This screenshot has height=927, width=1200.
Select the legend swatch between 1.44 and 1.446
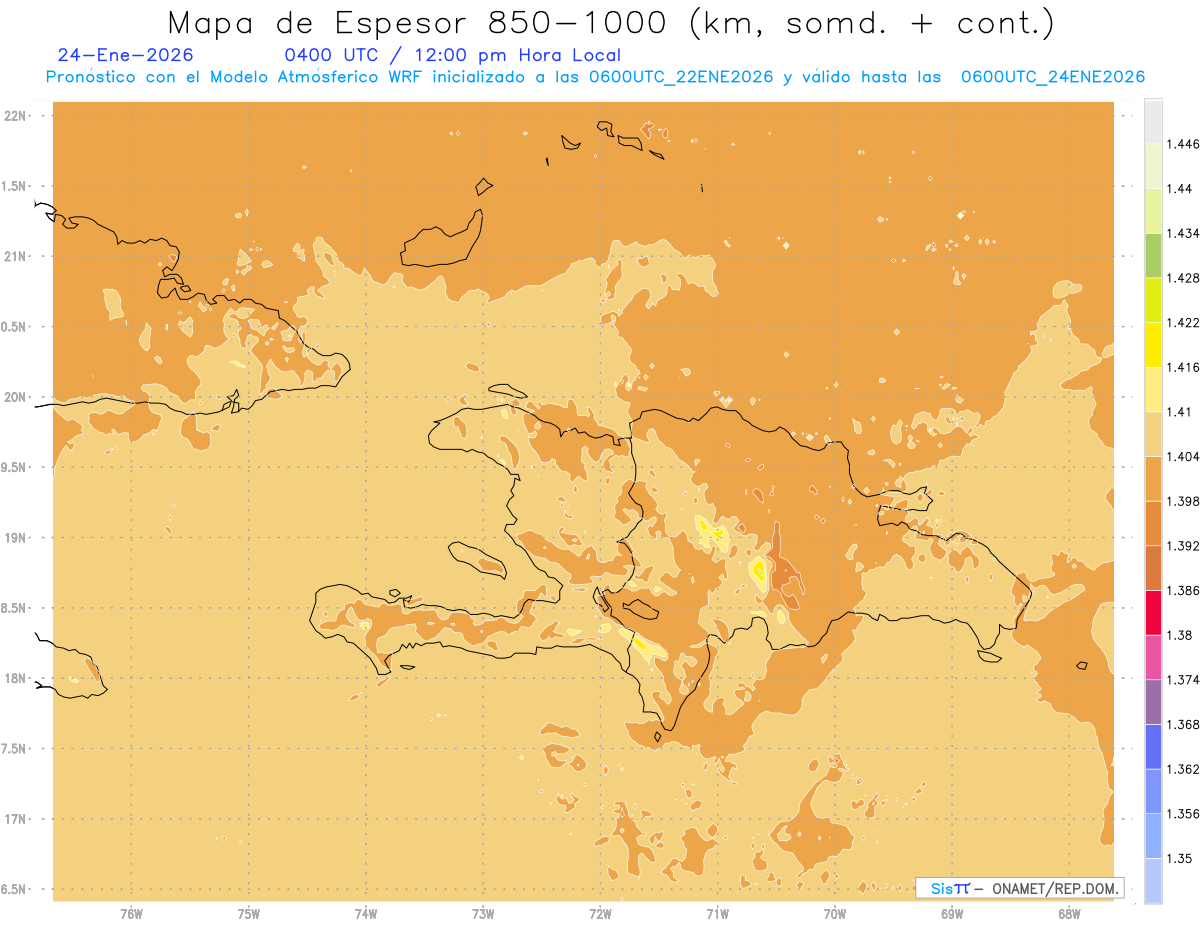(x=1153, y=165)
